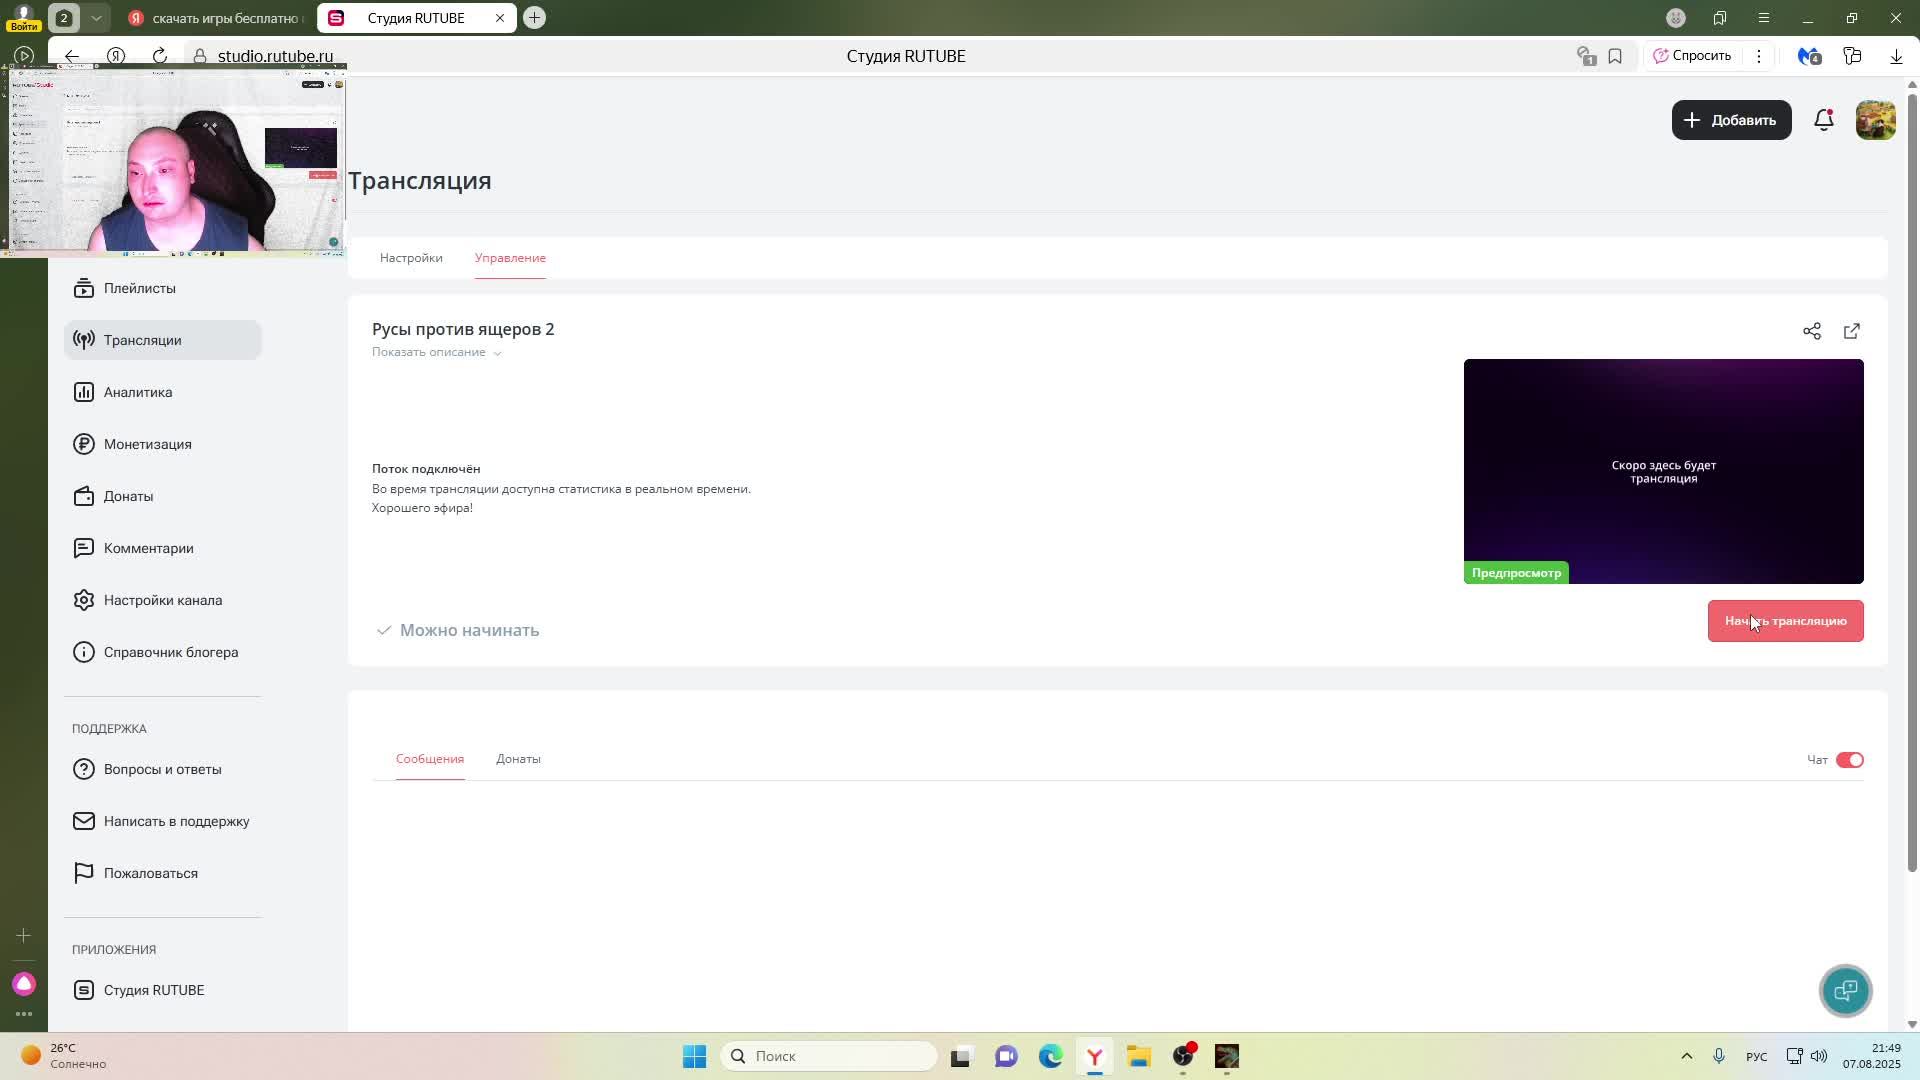Click Начать трансляцию button
Screen dimensions: 1920x1080
[1785, 621]
